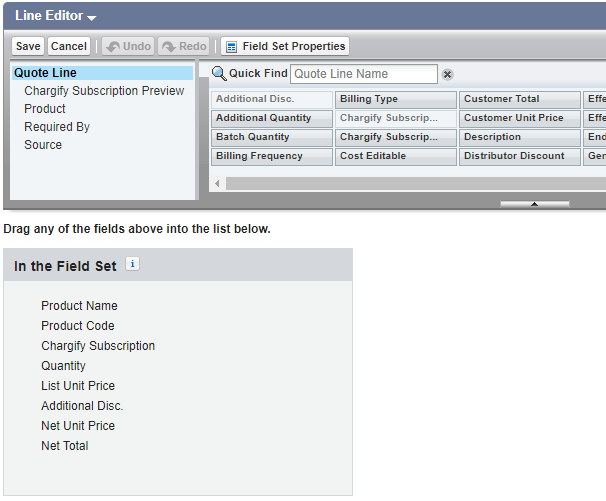Select Net Unit Price in the field set
This screenshot has width=606, height=501.
[x=78, y=426]
